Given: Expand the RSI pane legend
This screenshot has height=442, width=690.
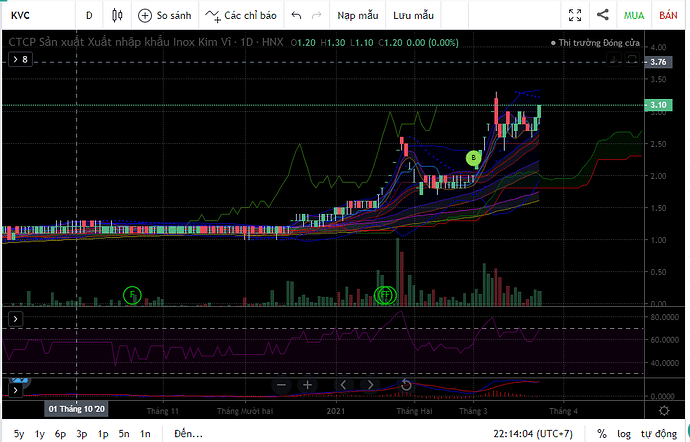Looking at the screenshot, I should [x=15, y=319].
